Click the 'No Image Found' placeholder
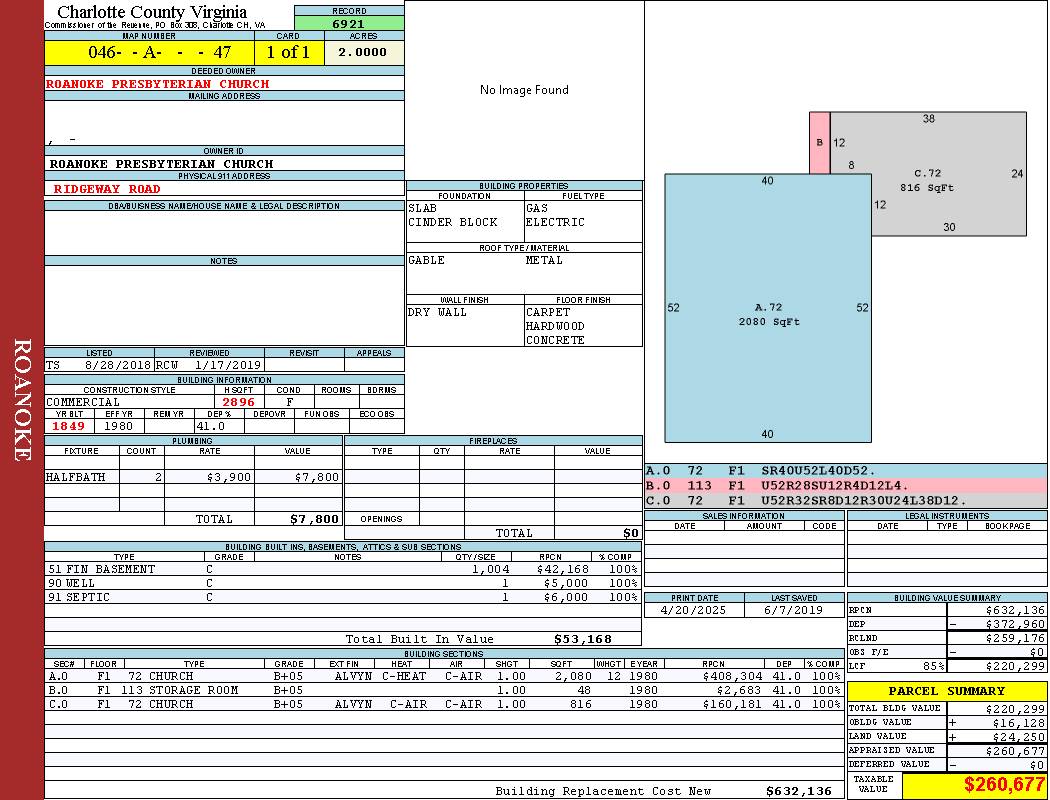The width and height of the screenshot is (1050, 800). [x=524, y=90]
